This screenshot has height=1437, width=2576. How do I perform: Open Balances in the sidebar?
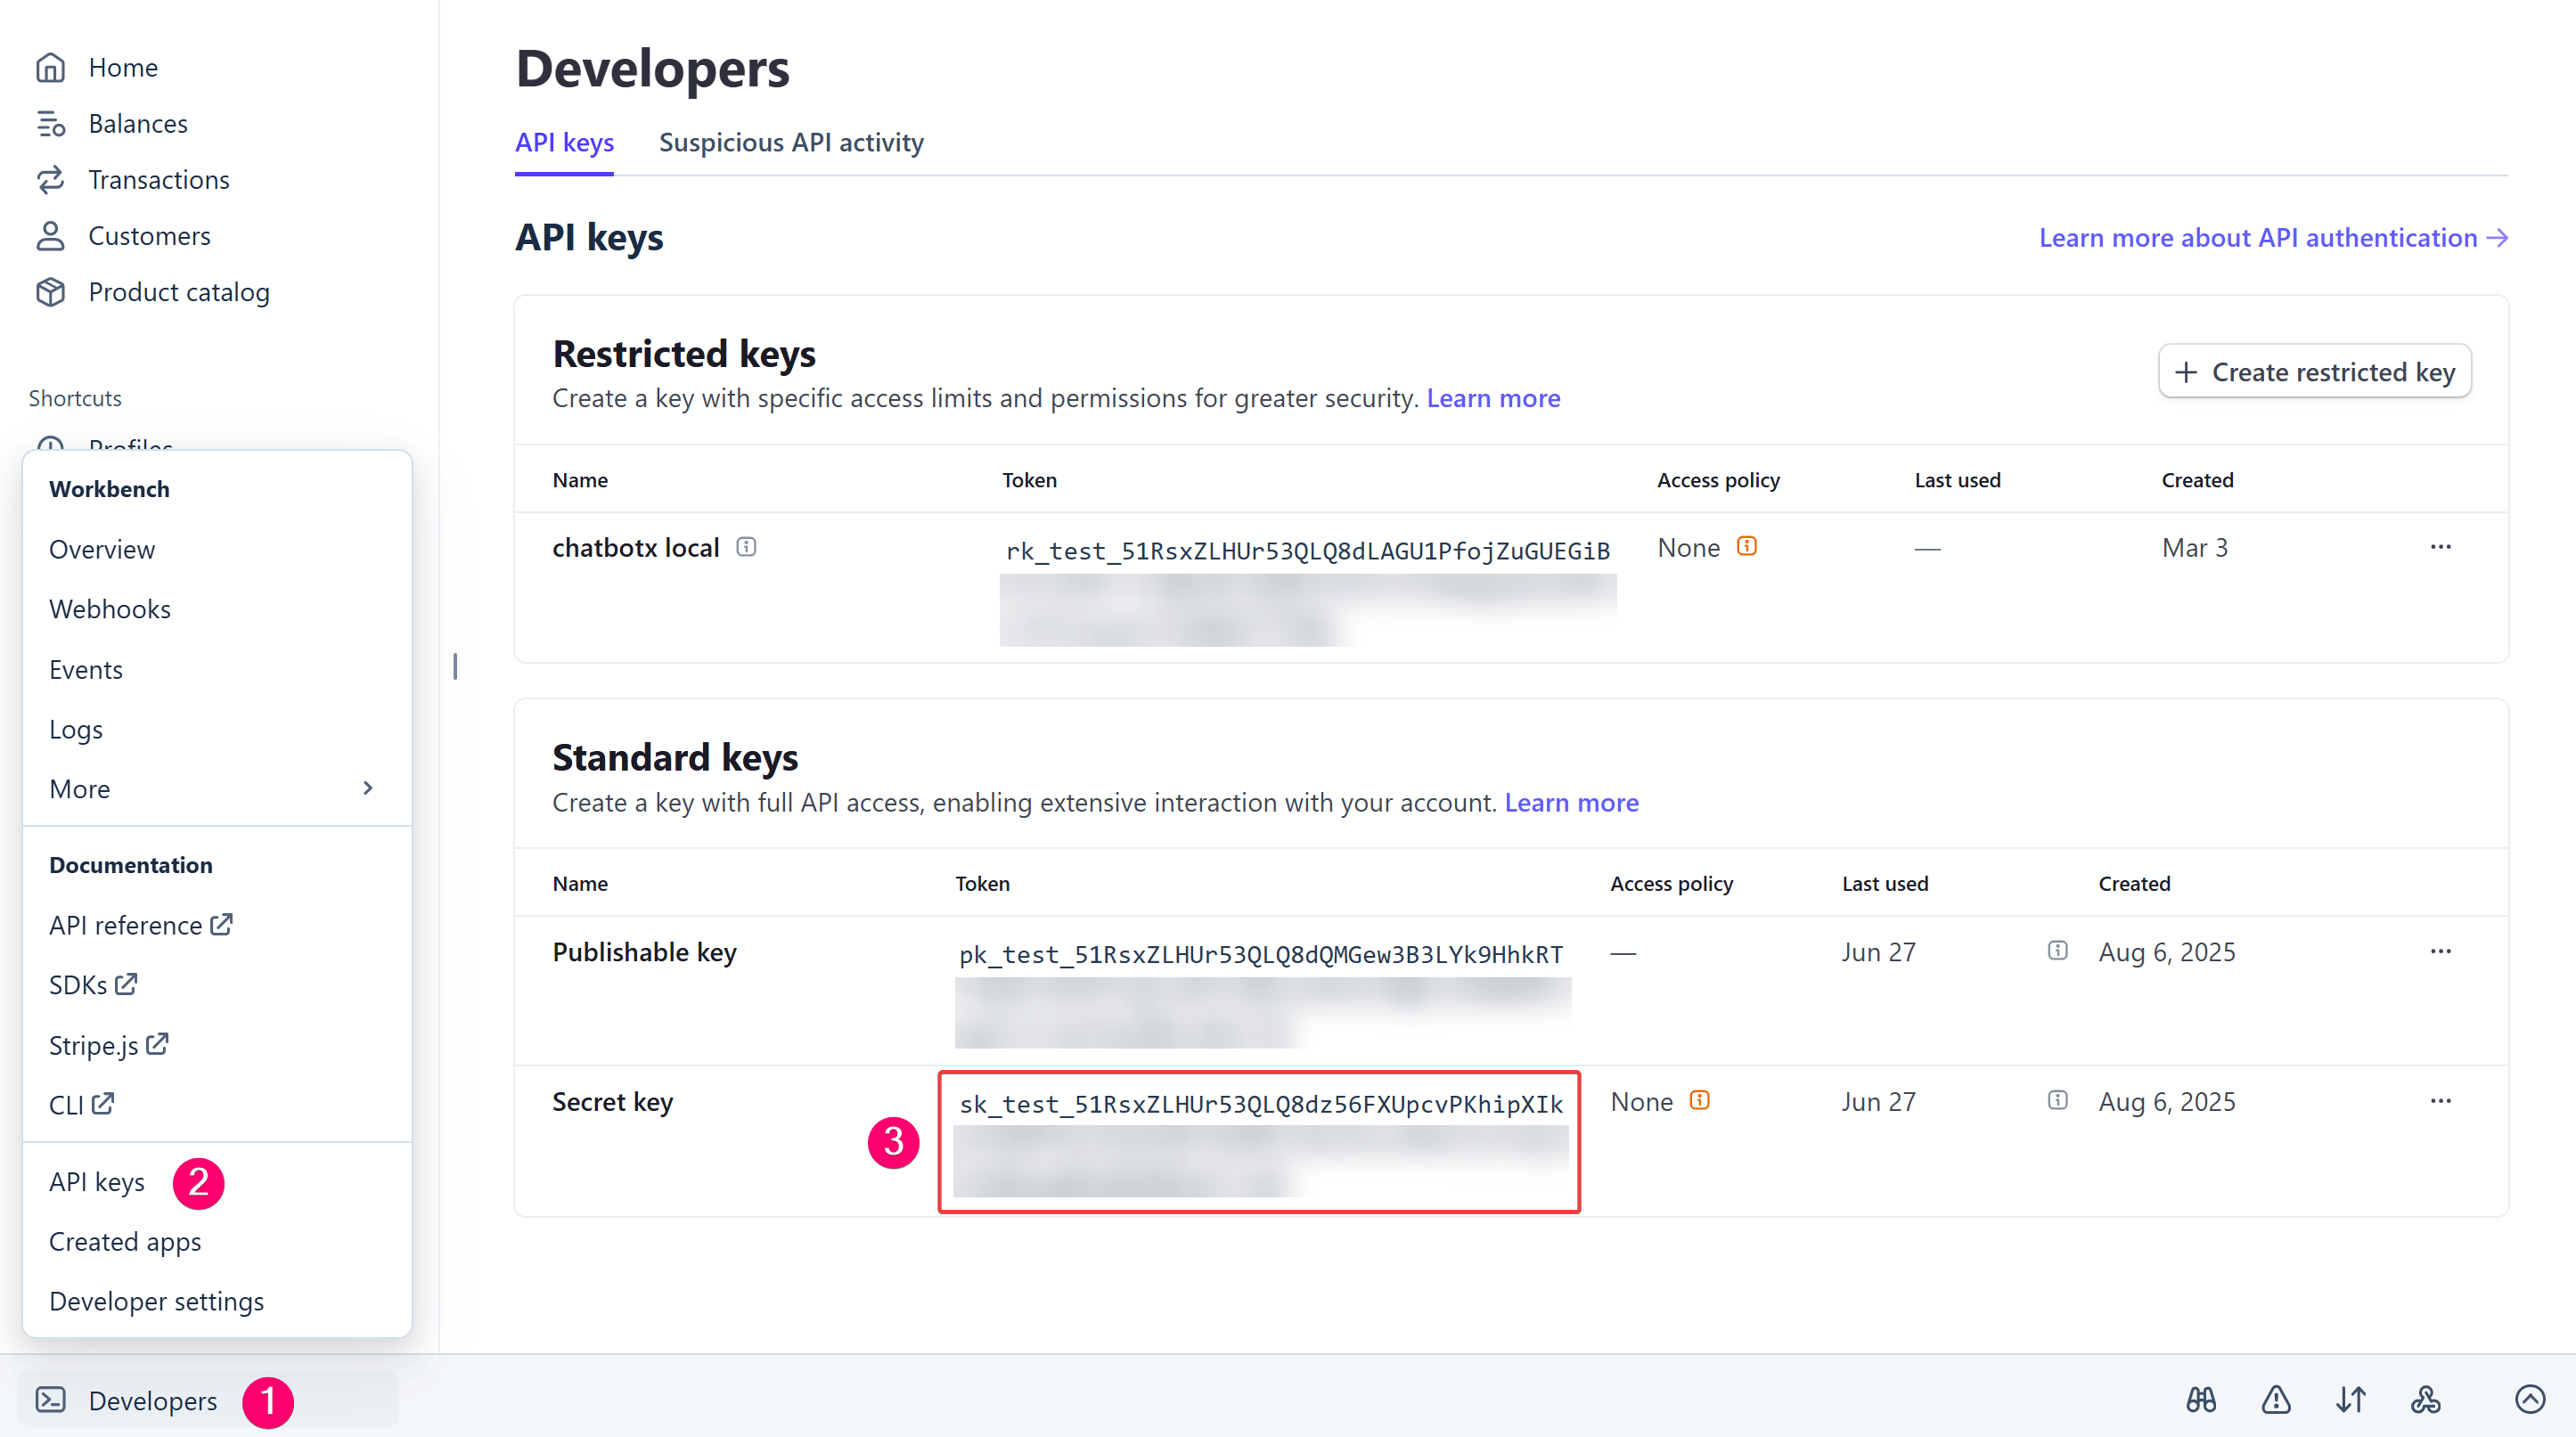[138, 123]
